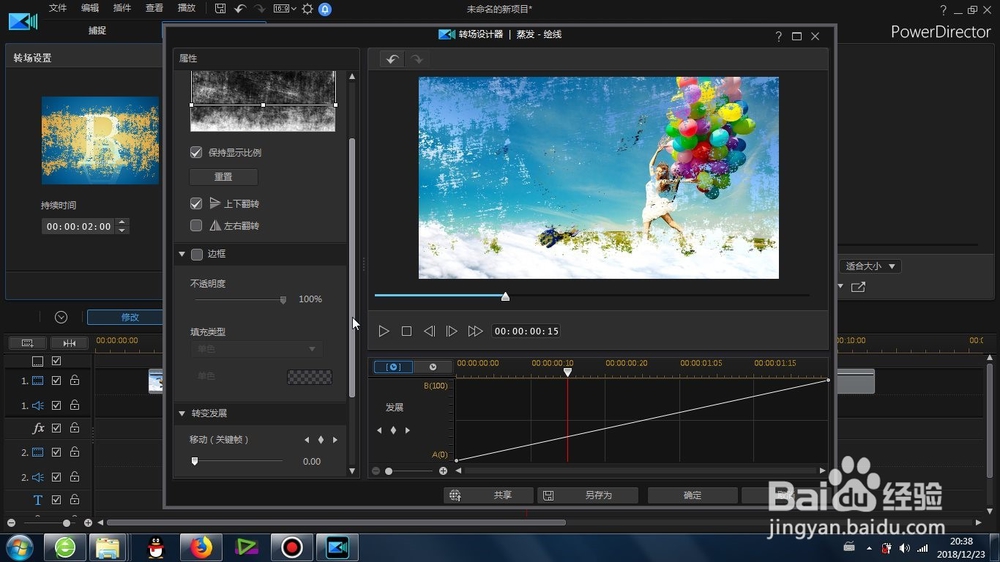Fit entire movie in timeline button
1000x562 pixels.
[x=69, y=343]
